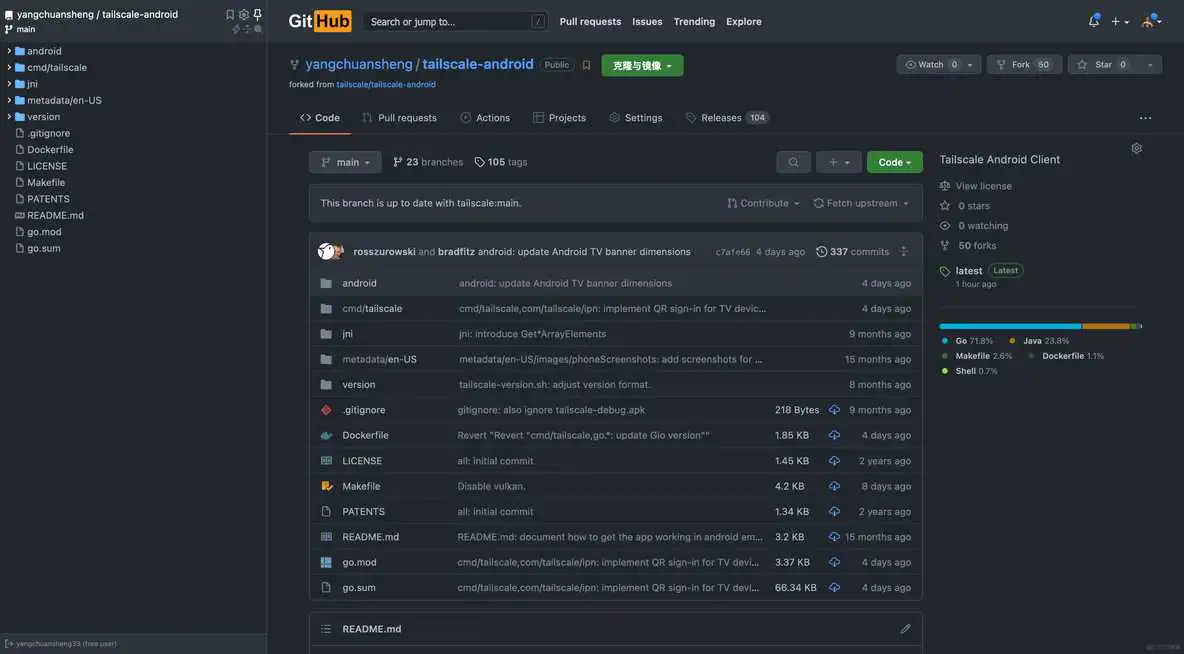Switch to the repository Pull requests tab
Image resolution: width=1184 pixels, height=654 pixels.
point(399,118)
